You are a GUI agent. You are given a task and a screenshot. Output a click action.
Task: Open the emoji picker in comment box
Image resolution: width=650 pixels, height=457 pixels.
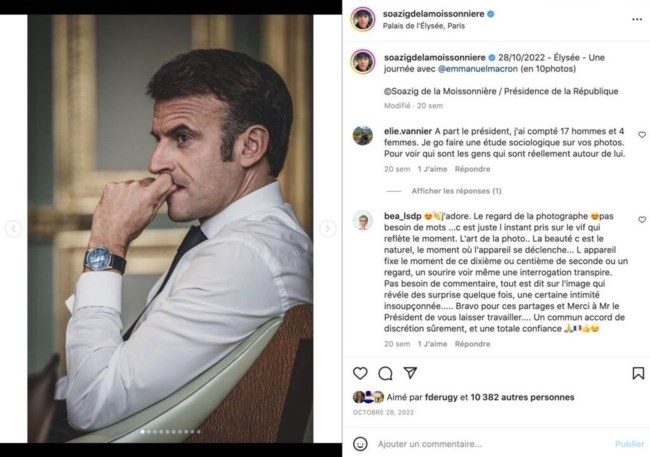[x=361, y=443]
